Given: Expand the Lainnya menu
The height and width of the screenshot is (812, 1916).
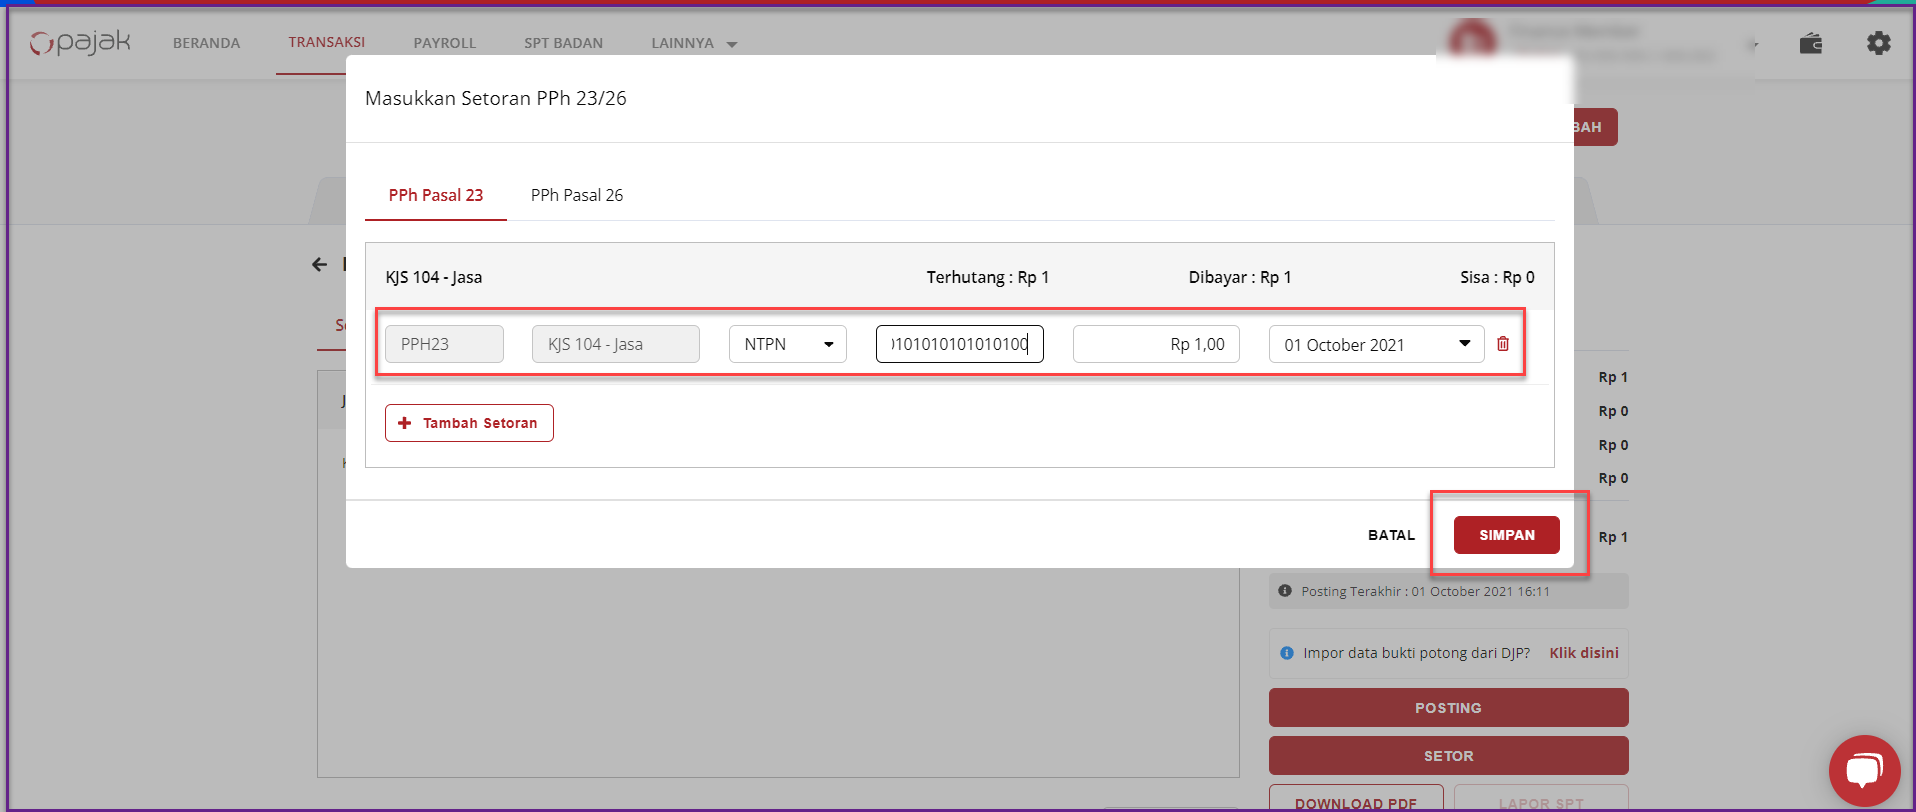Looking at the screenshot, I should pyautogui.click(x=693, y=43).
